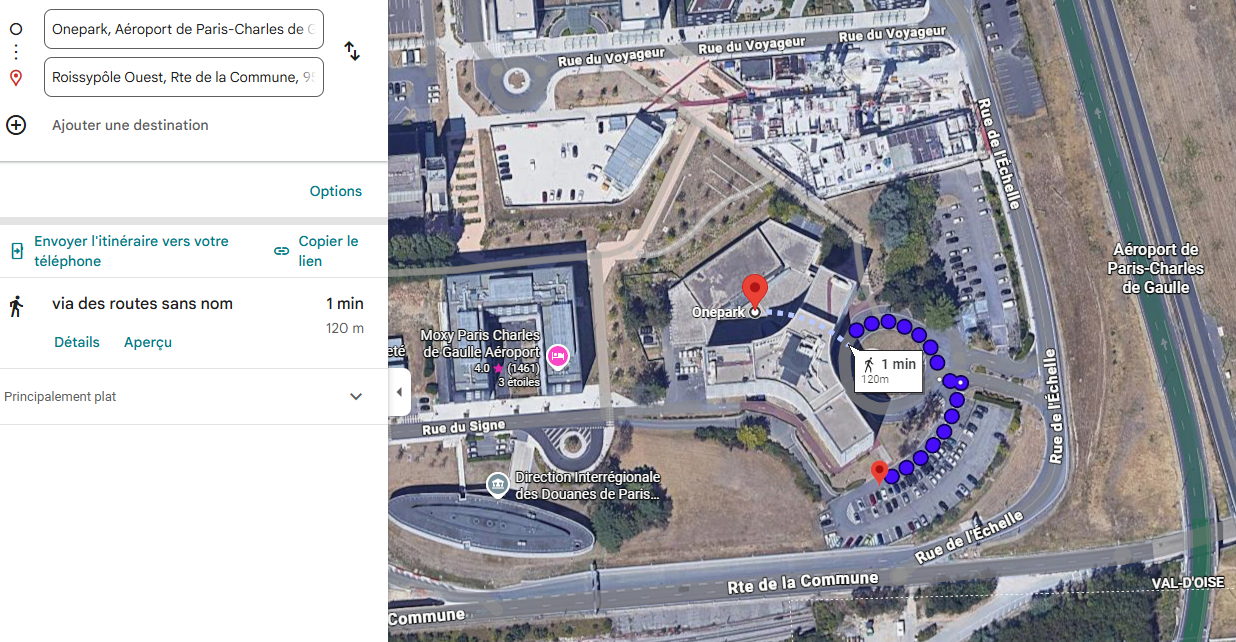Click the red destination pin near parking
This screenshot has width=1236, height=642.
tap(879, 472)
